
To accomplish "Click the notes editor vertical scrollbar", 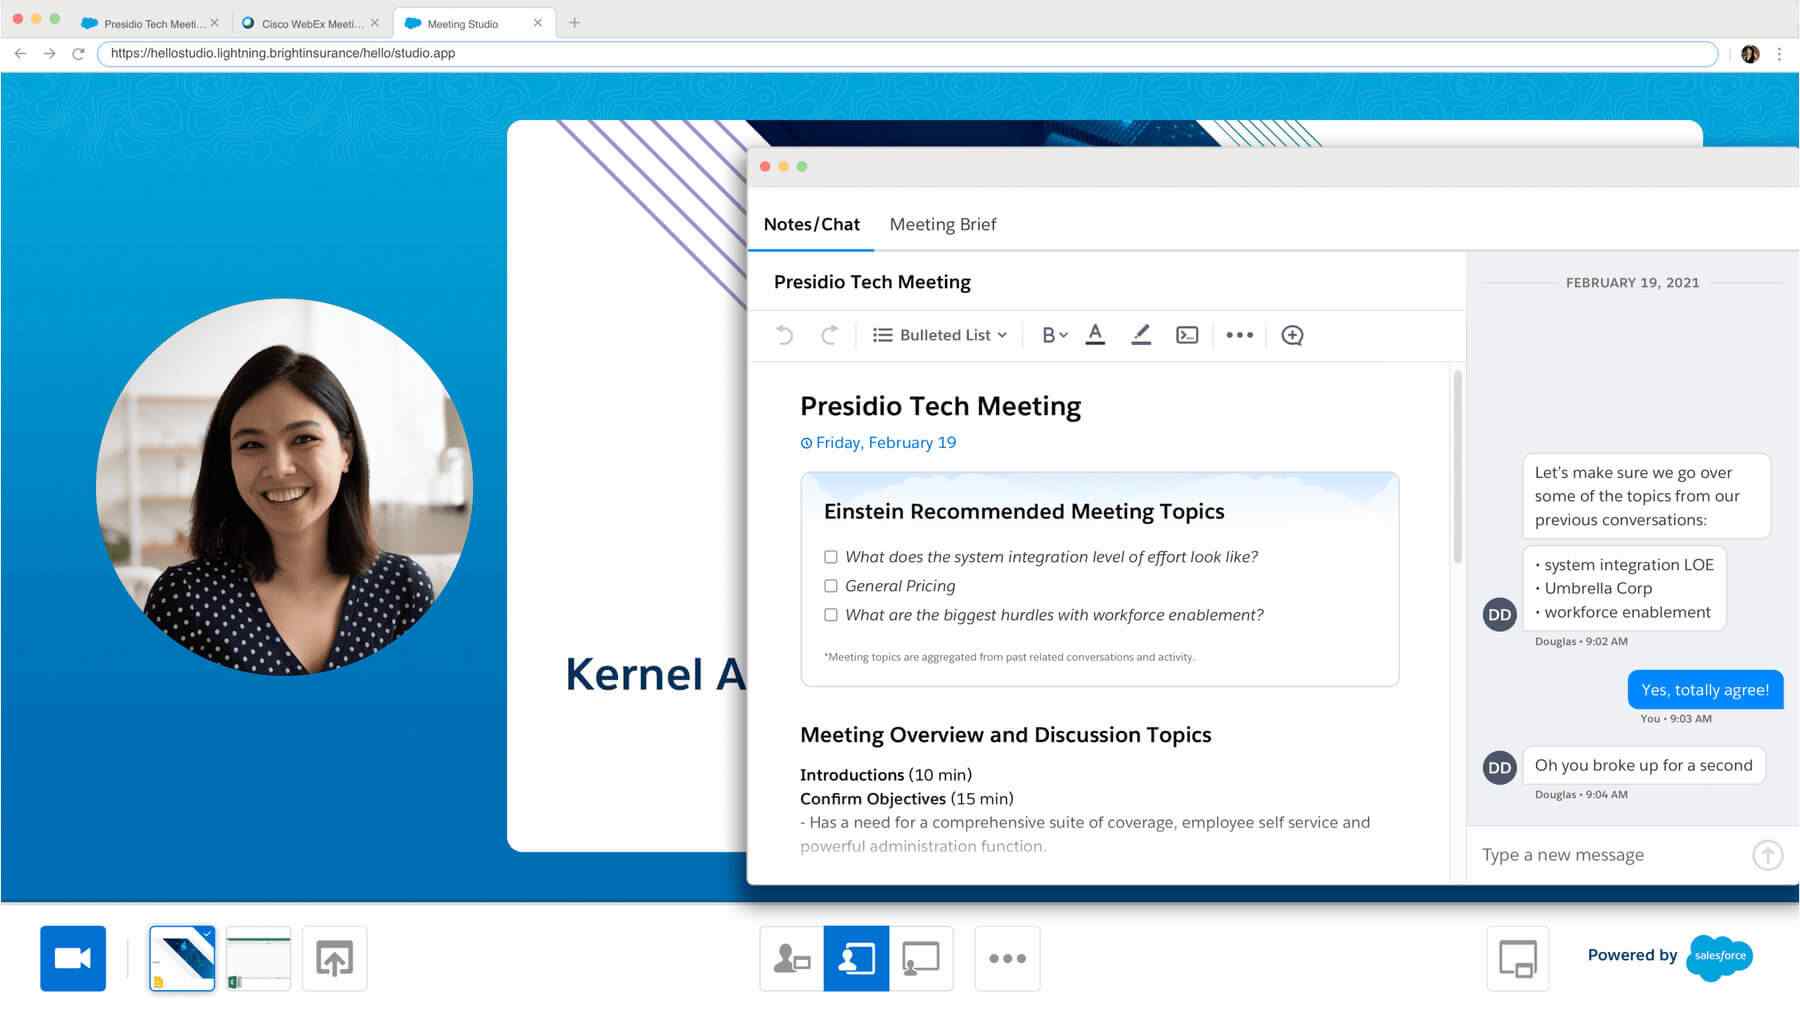I will click(x=1457, y=466).
